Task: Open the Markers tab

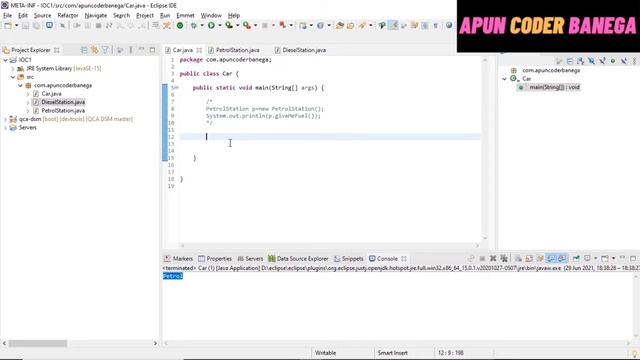Action: (178, 259)
